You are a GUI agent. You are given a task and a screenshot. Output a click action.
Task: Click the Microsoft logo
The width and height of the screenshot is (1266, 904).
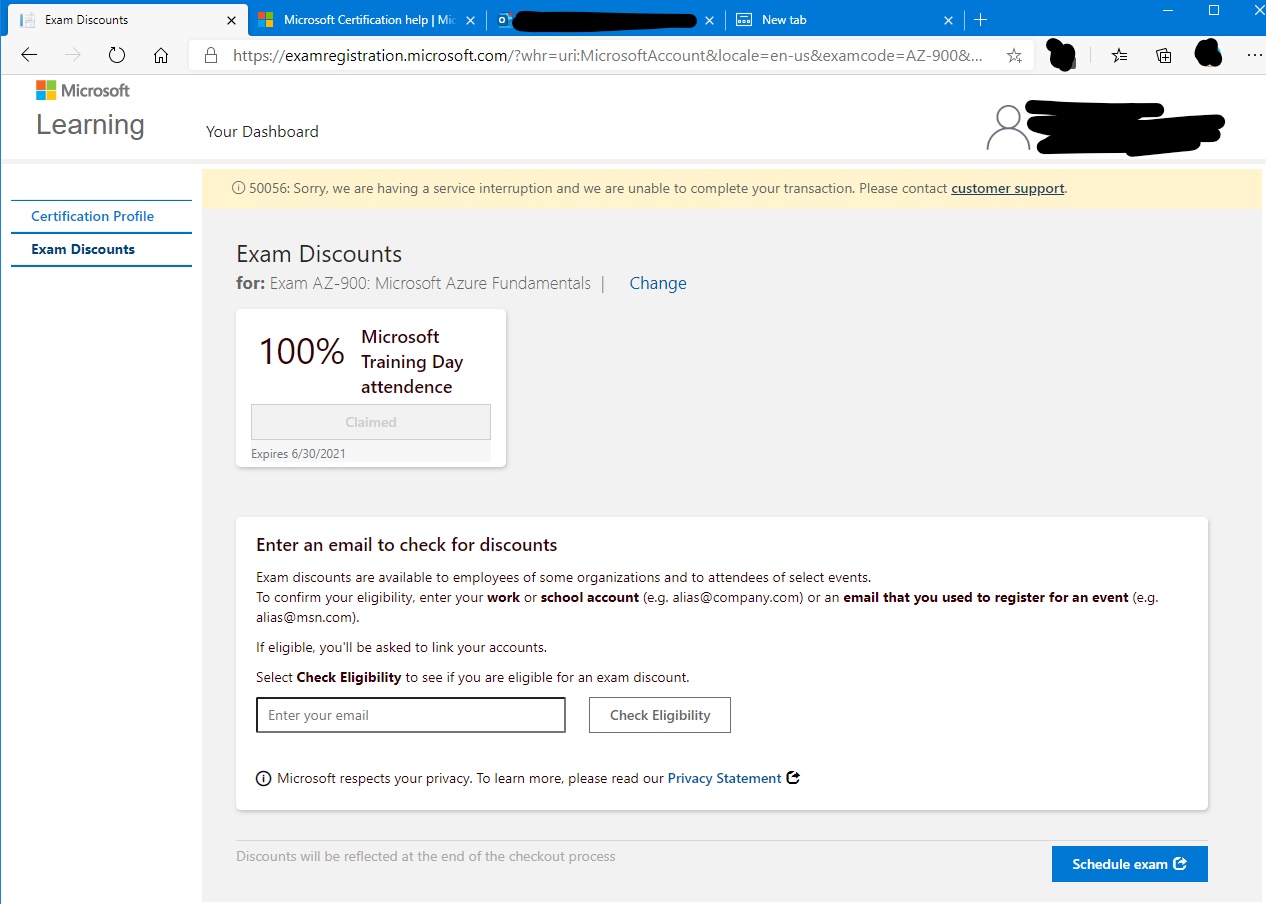tap(83, 90)
